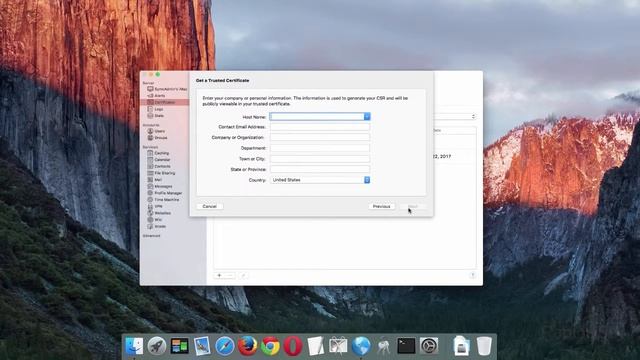The height and width of the screenshot is (360, 640).
Task: Open the Trash in the Dock
Action: (x=484, y=346)
